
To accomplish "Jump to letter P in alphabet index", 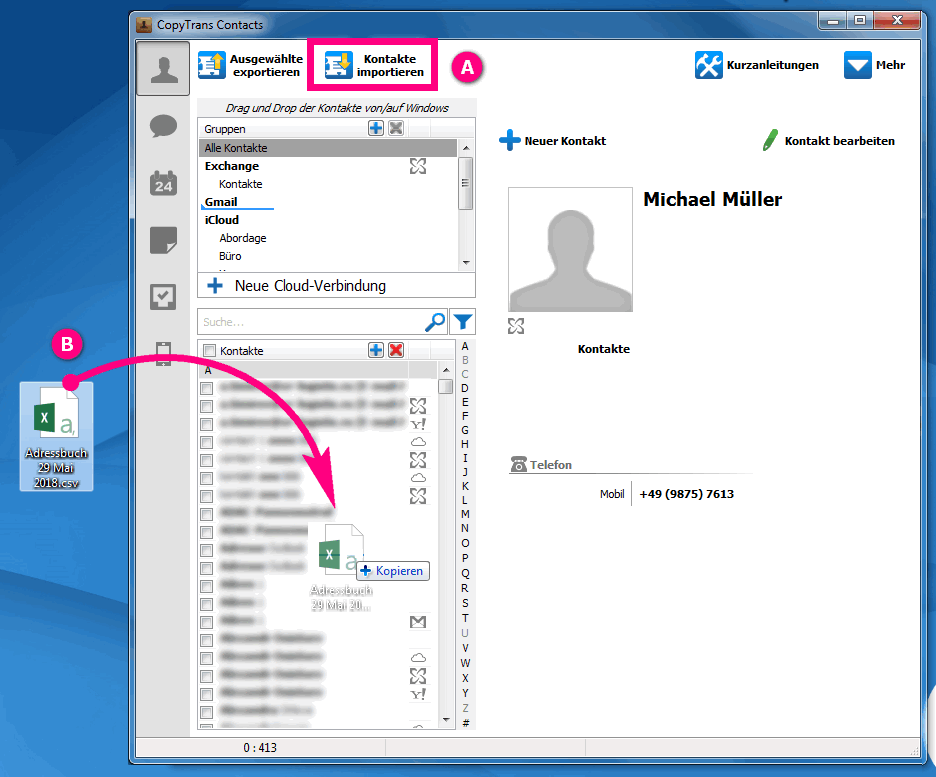I will [465, 558].
